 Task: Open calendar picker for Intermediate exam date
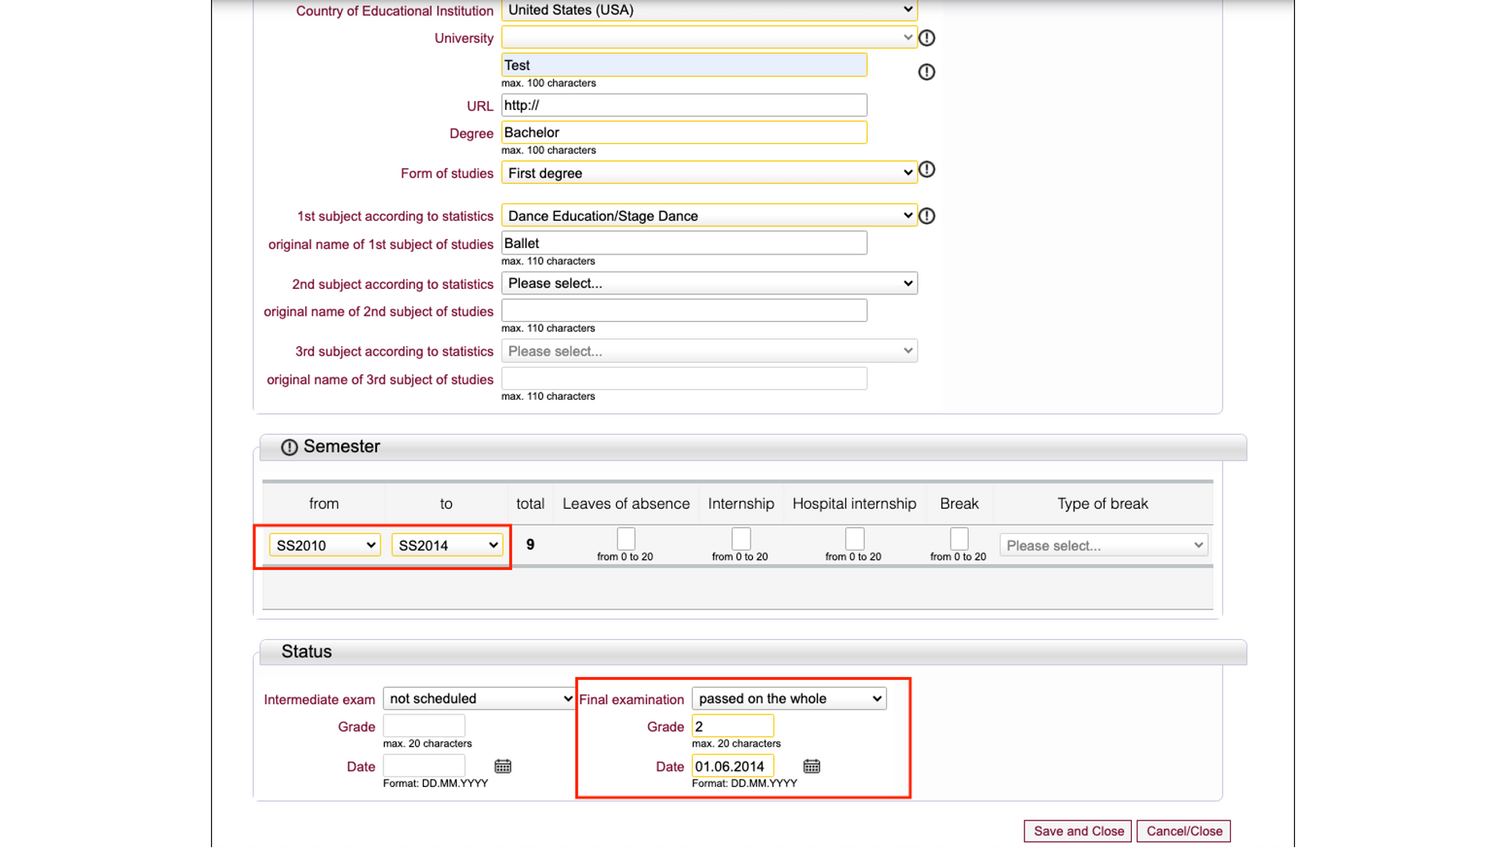503,766
